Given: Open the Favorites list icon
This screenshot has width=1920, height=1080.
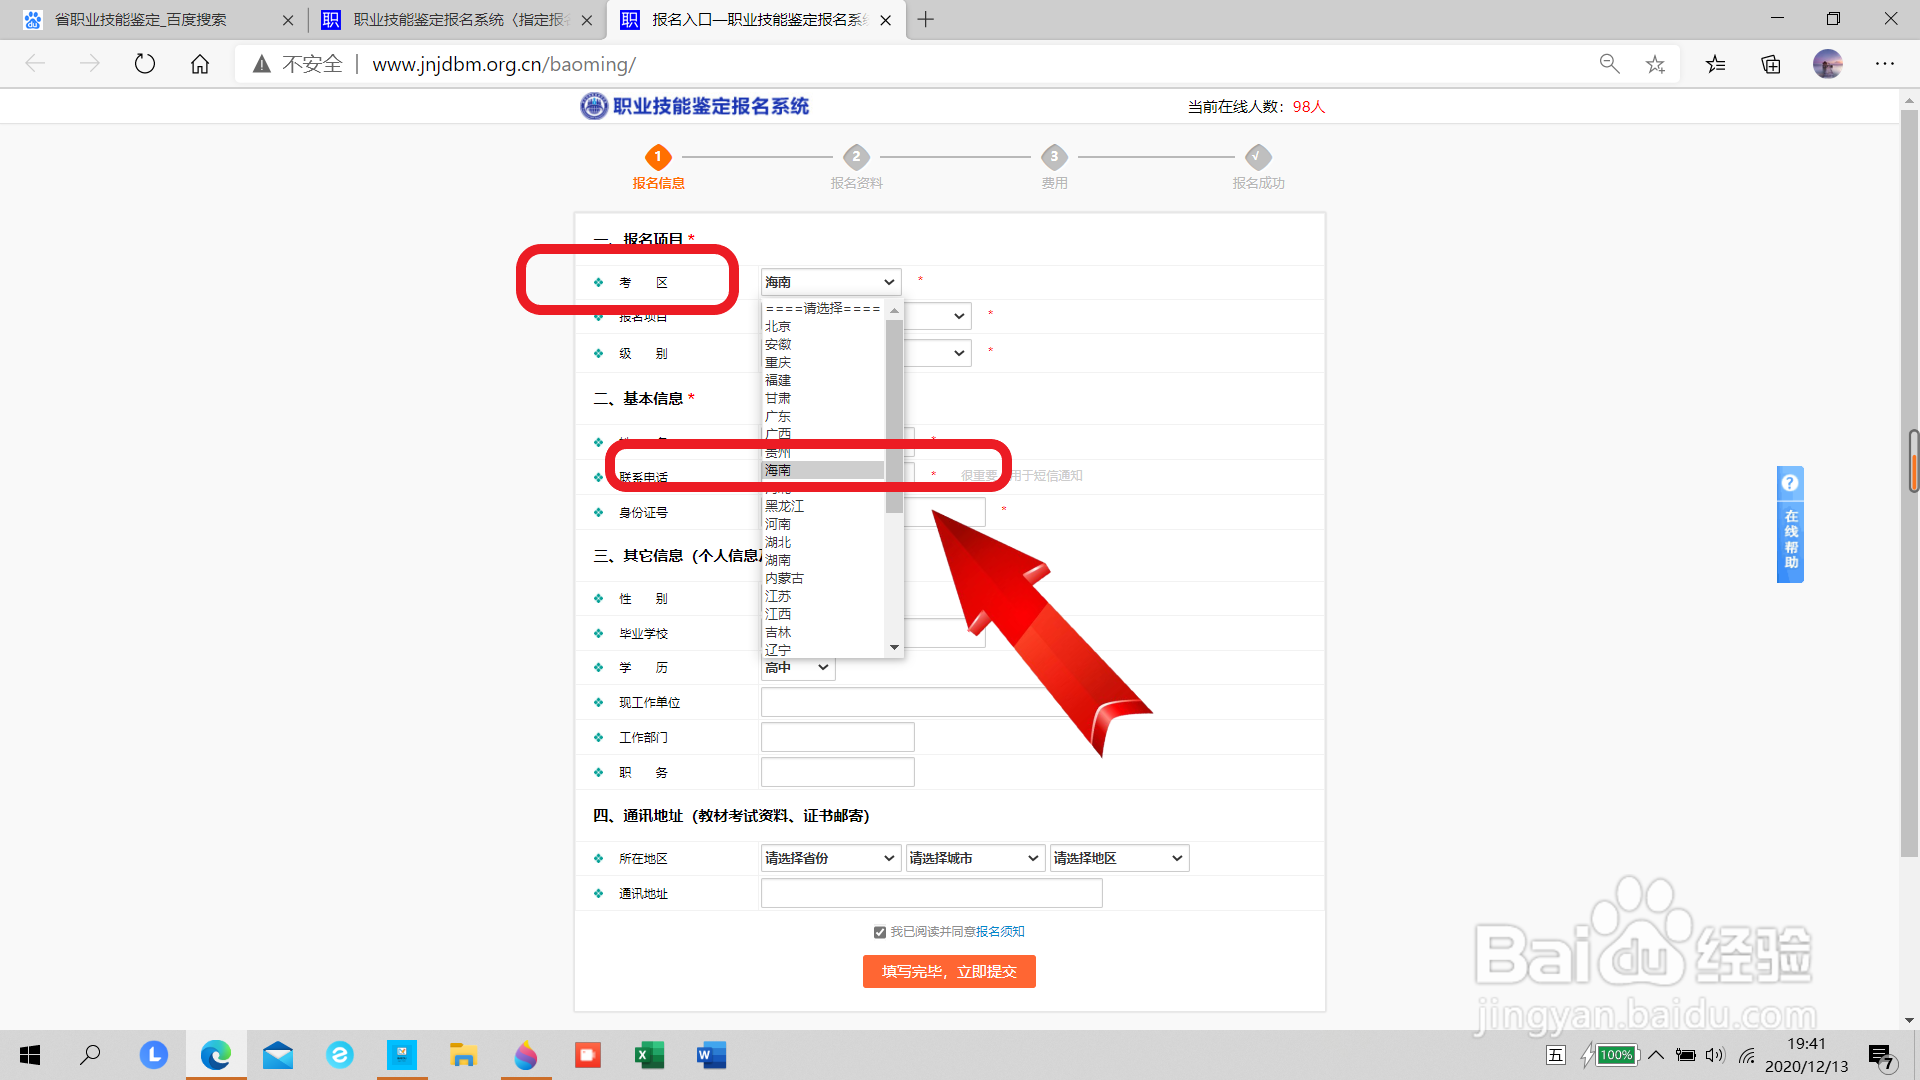Looking at the screenshot, I should coord(1715,63).
